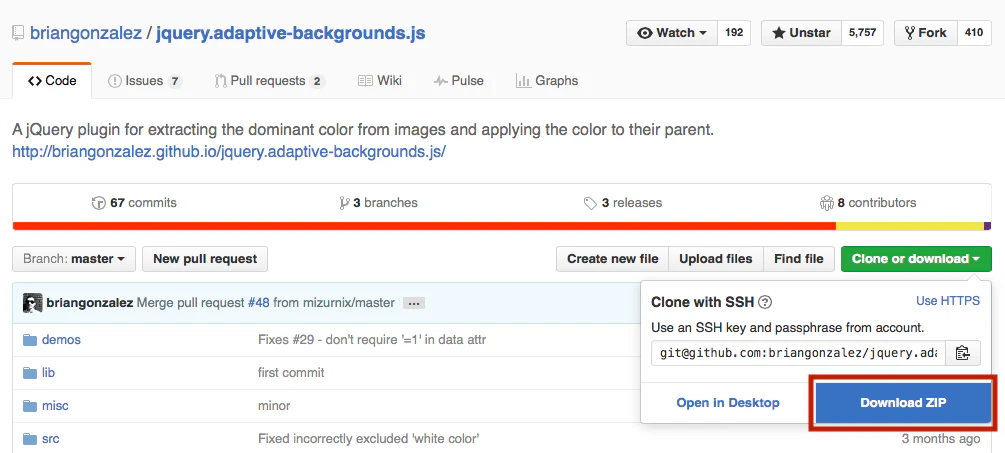
Task: Toggle the Clone or download dropdown
Action: 916,259
